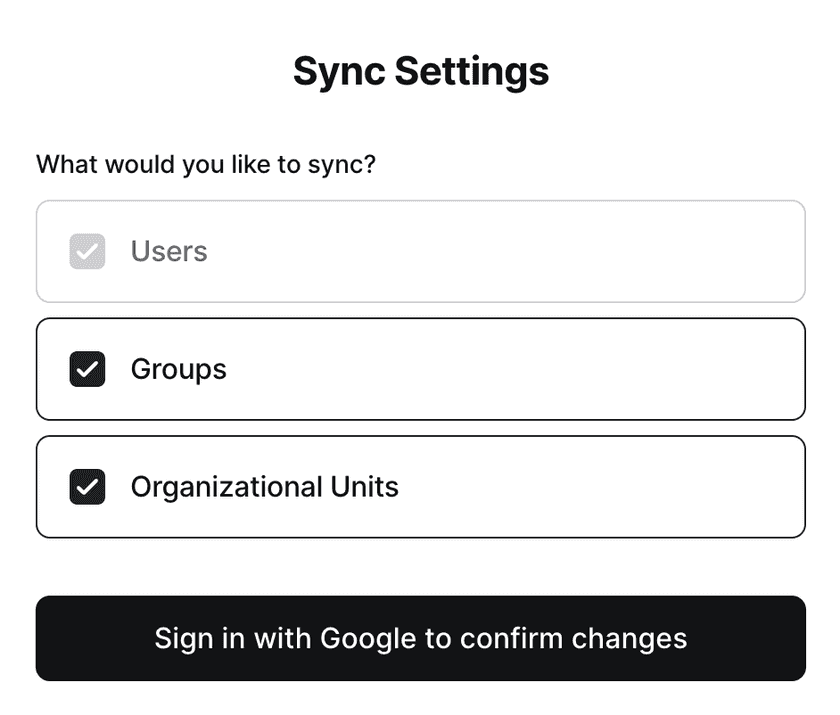
Task: Click the 'What would you like to sync?' prompt
Action: click(206, 163)
